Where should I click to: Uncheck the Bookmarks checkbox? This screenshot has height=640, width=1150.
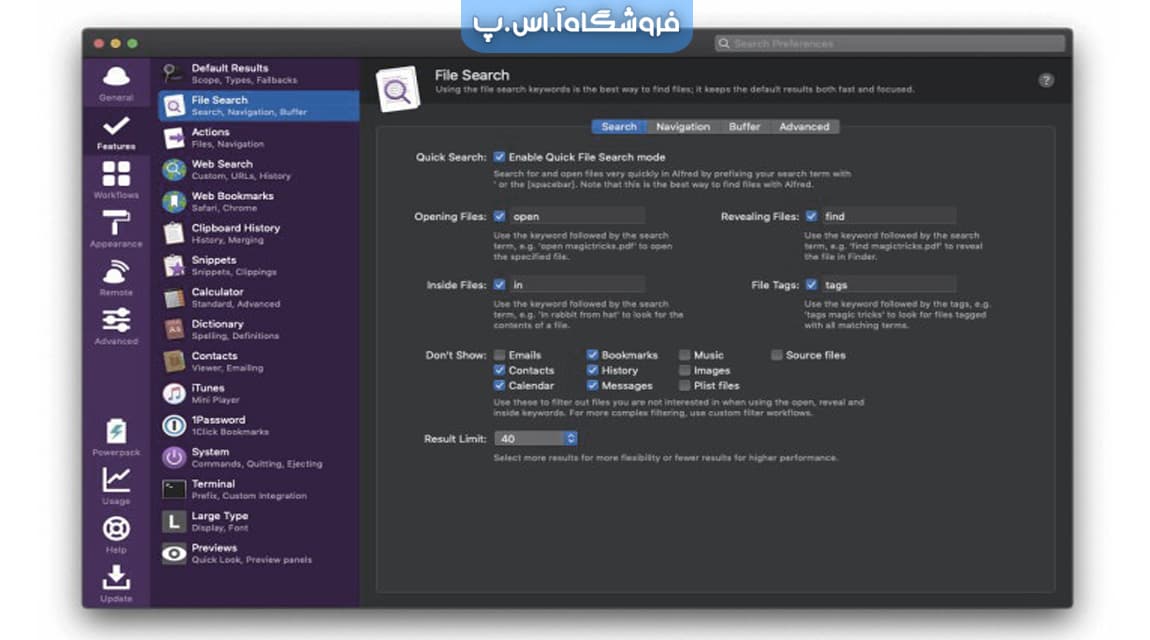[592, 355]
